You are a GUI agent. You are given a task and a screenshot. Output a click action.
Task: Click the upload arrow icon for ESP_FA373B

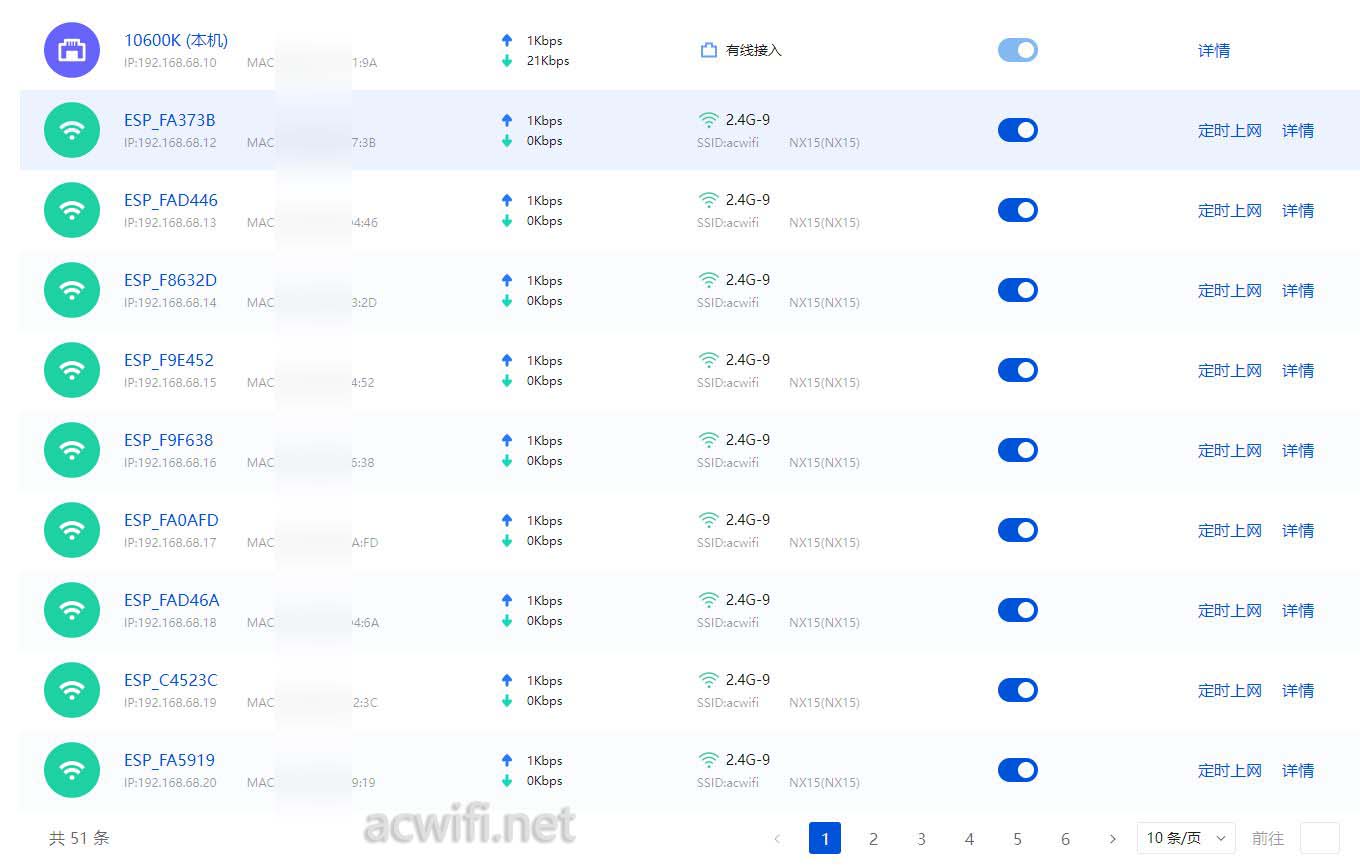pos(507,121)
